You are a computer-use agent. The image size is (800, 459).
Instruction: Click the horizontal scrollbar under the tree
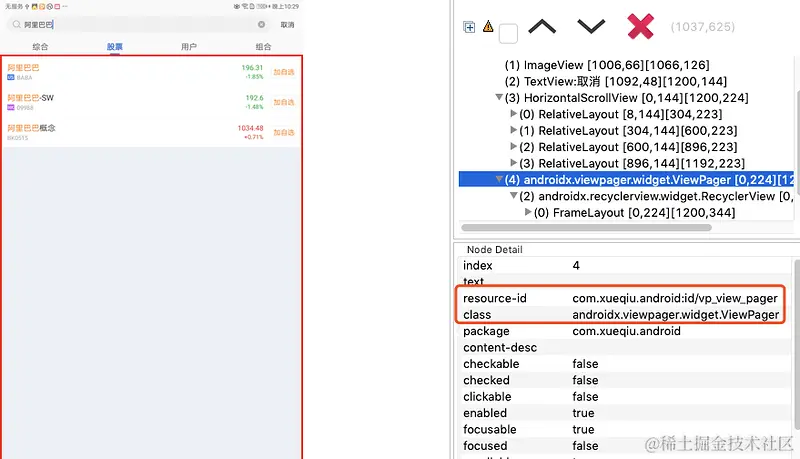pyautogui.click(x=586, y=227)
